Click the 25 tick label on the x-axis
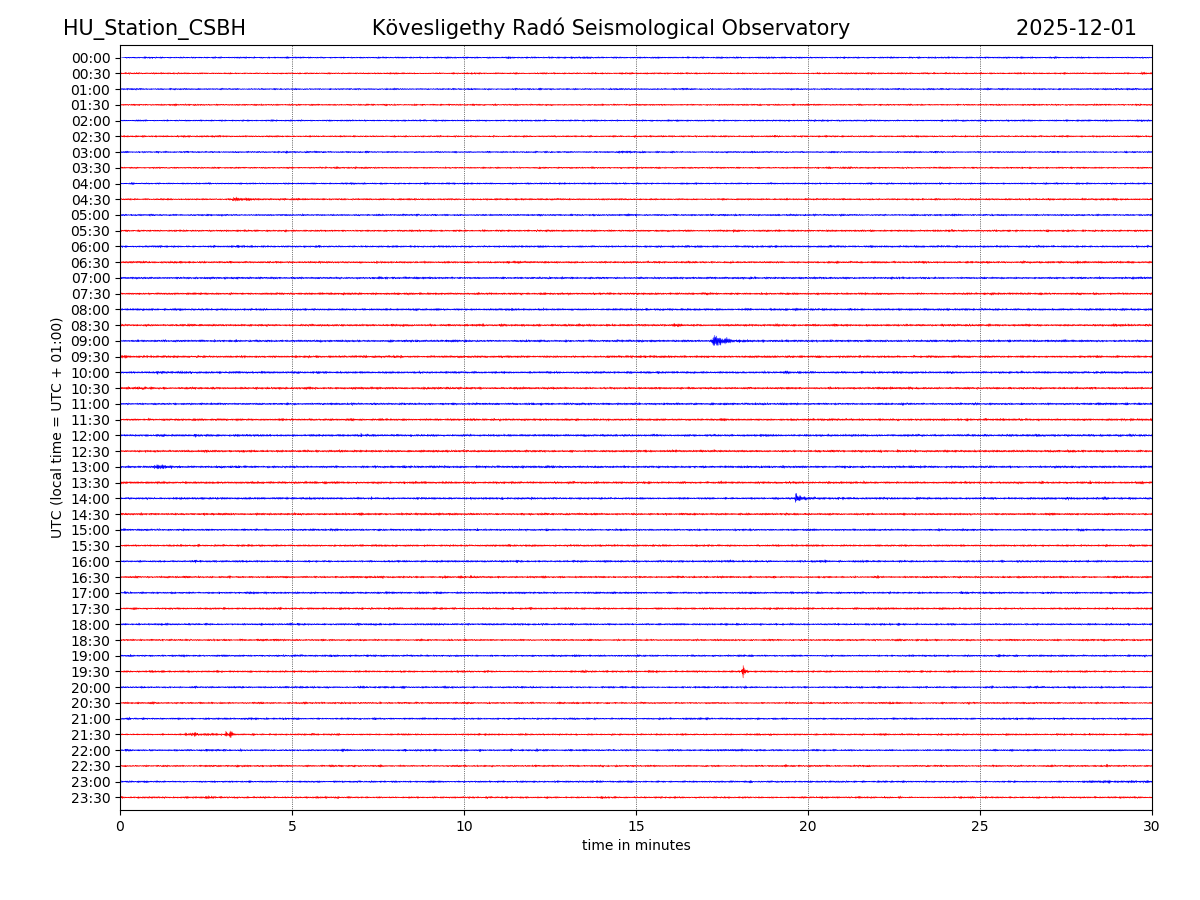 (980, 826)
